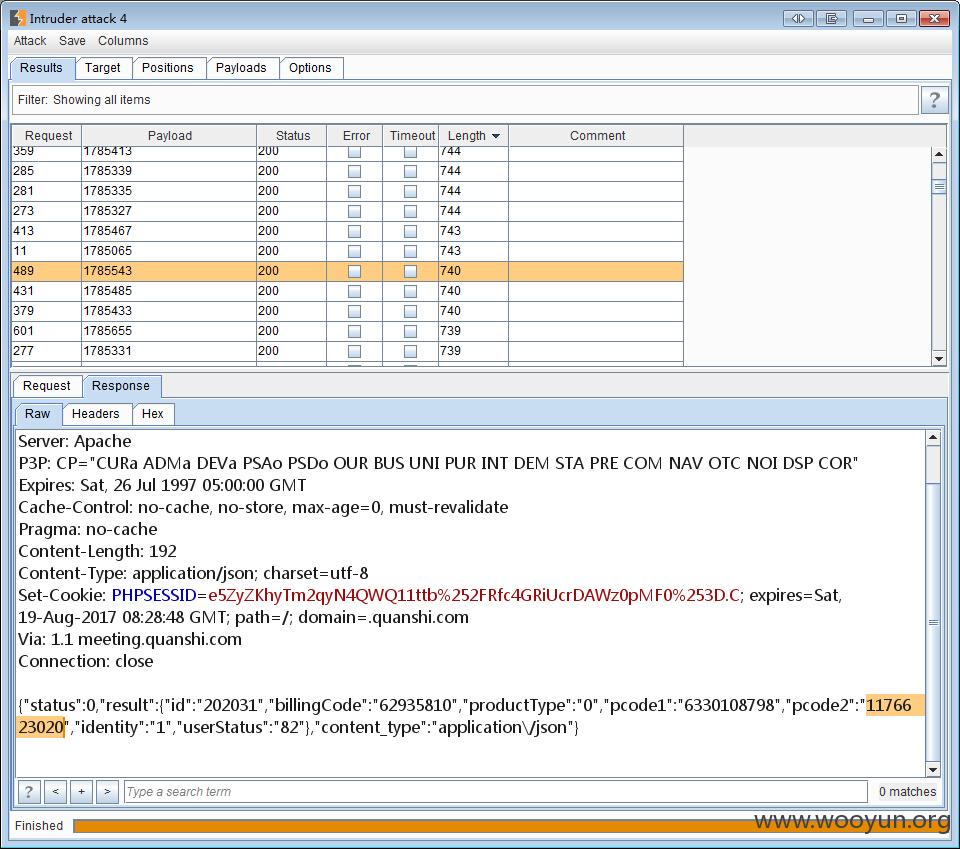The width and height of the screenshot is (960, 849).
Task: Open the Attack menu
Action: tap(30, 41)
